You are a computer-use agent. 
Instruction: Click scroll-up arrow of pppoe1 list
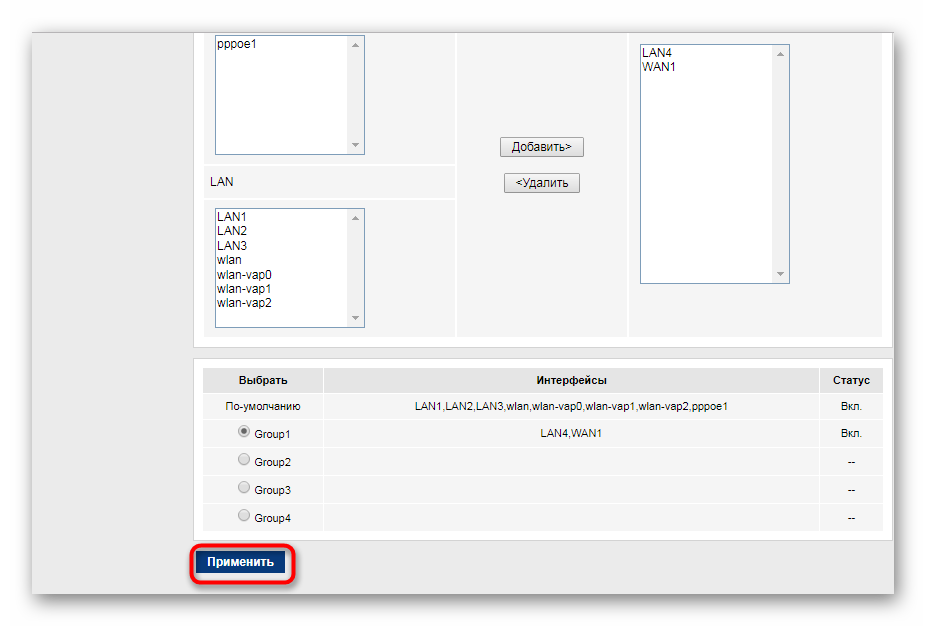pyautogui.click(x=356, y=45)
